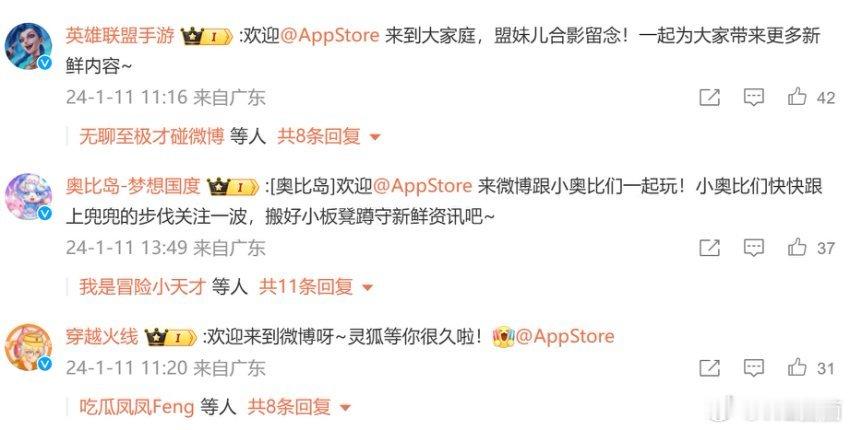Repost the 穿越火线 comment
The width and height of the screenshot is (850, 430).
(x=710, y=368)
